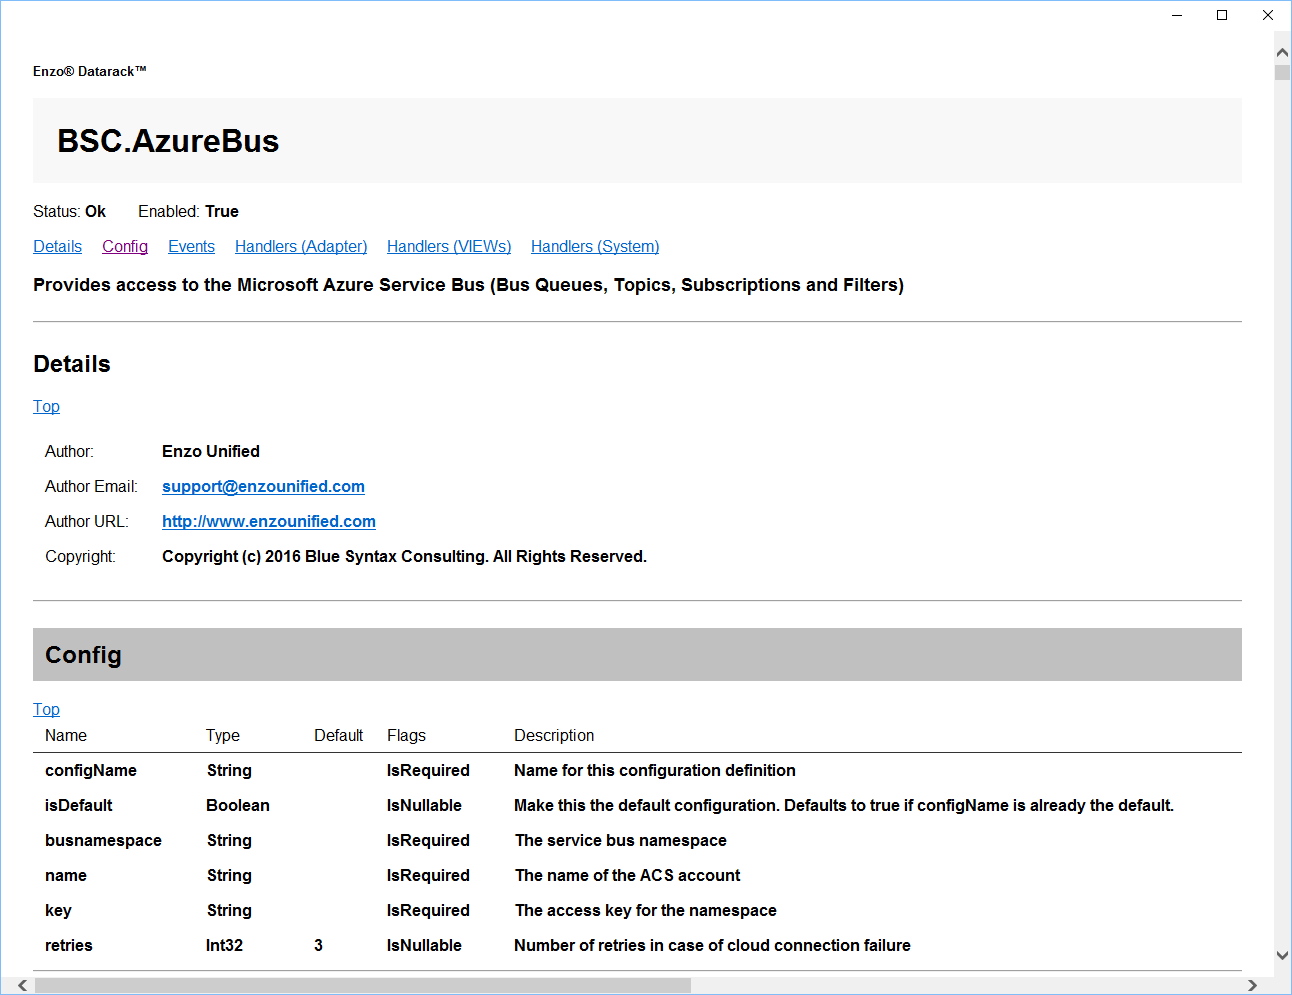Viewport: 1292px width, 995px height.
Task: Minimize the window
Action: [x=1177, y=15]
